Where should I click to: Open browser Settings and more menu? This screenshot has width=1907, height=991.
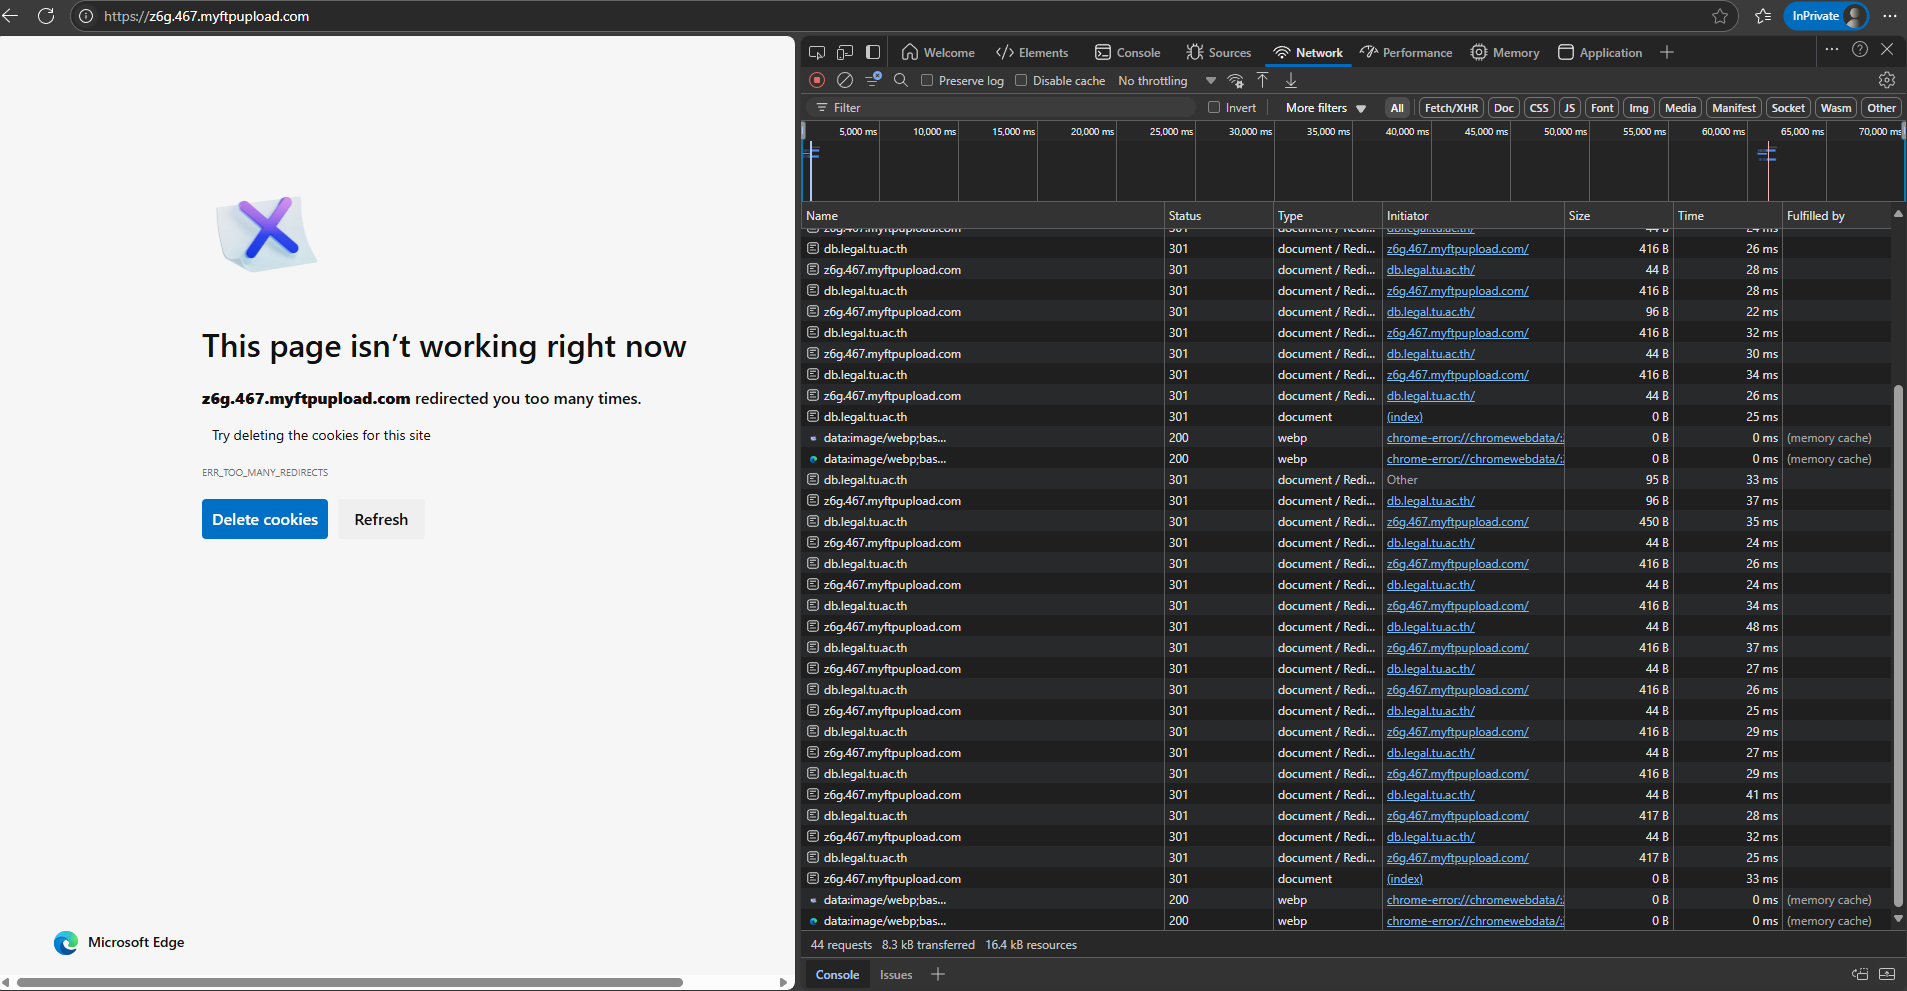1889,16
